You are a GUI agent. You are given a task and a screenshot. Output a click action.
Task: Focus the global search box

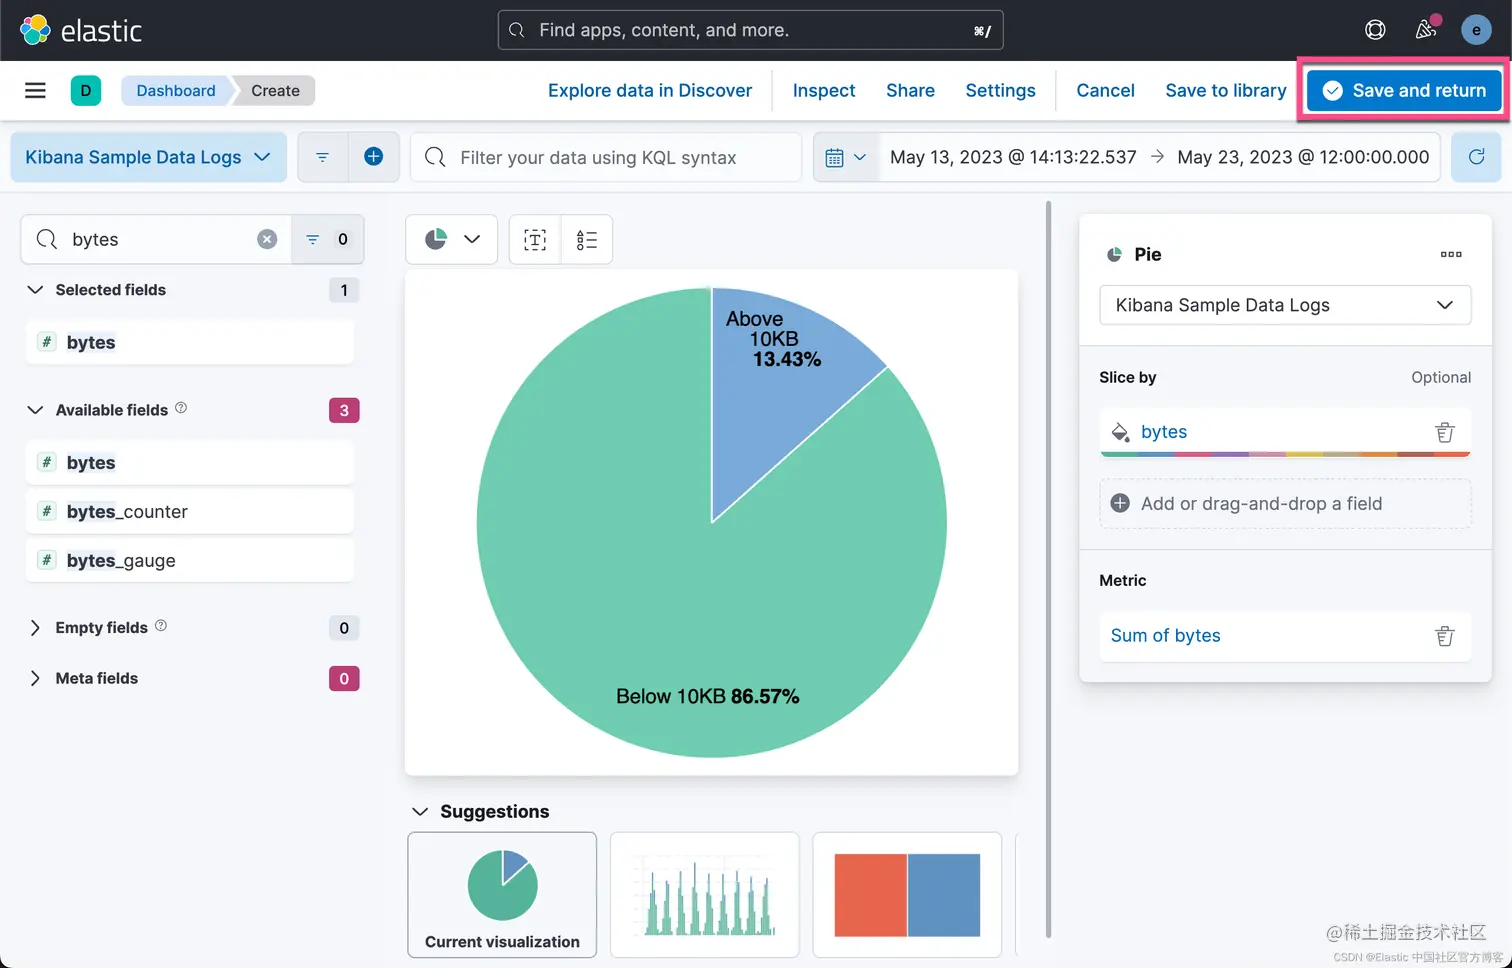point(750,30)
